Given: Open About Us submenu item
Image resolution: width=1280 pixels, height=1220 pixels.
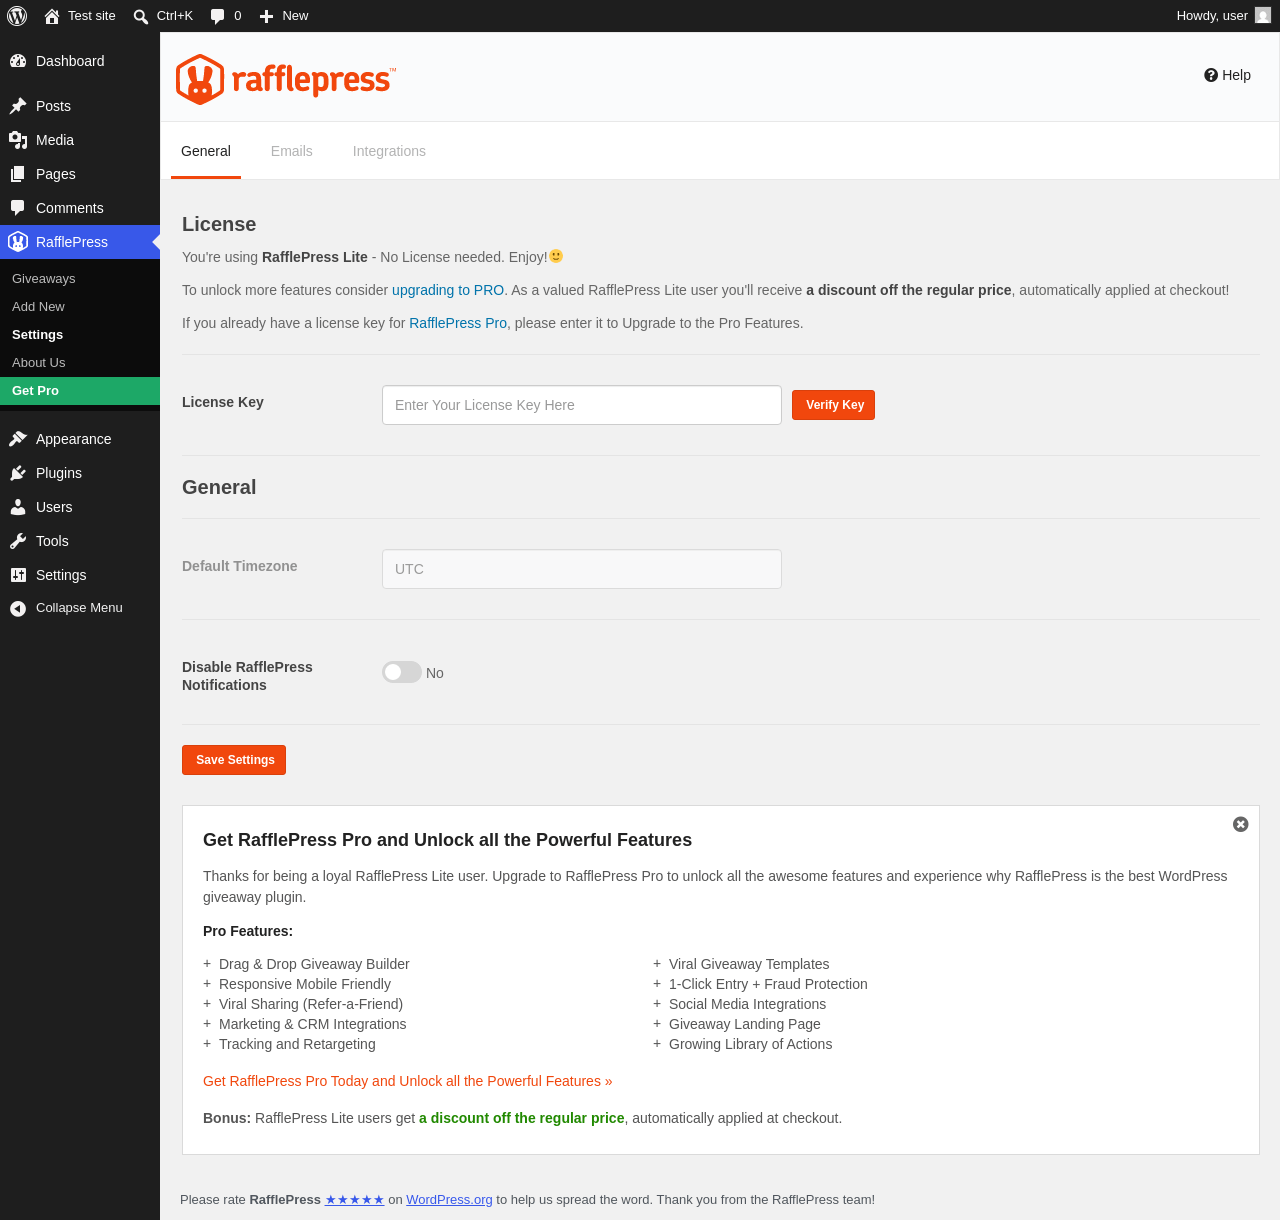Looking at the screenshot, I should pyautogui.click(x=80, y=363).
